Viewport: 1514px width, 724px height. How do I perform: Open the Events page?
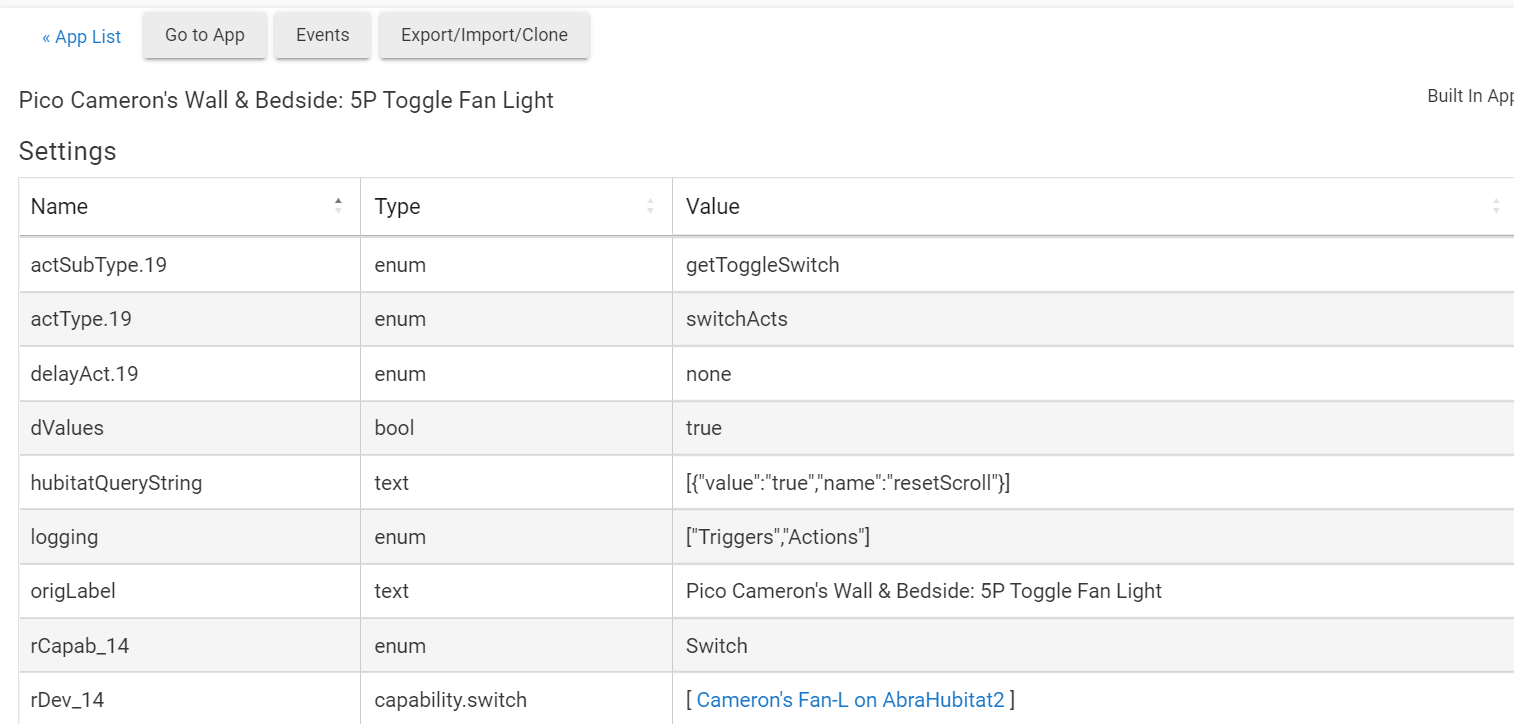[x=322, y=35]
